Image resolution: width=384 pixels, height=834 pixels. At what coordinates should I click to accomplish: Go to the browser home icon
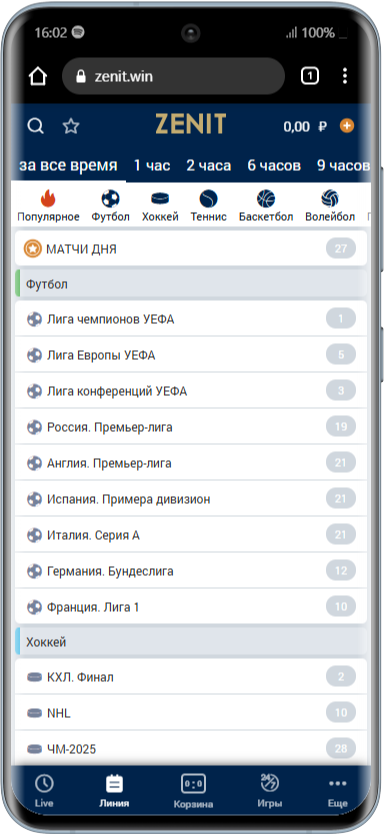click(38, 76)
